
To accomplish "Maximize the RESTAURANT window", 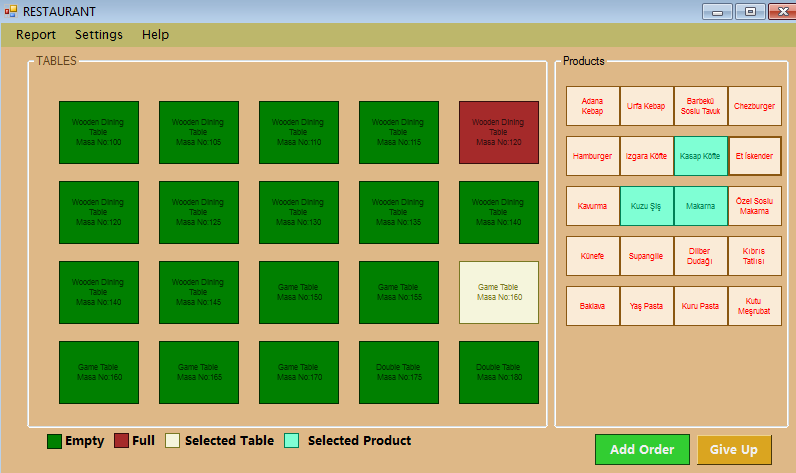I will point(750,12).
